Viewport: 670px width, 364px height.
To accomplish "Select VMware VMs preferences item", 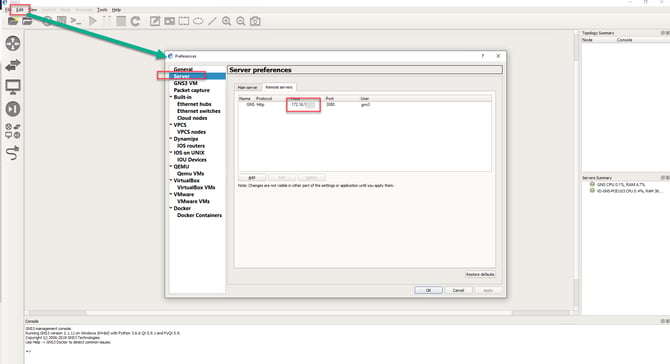I will coord(193,201).
